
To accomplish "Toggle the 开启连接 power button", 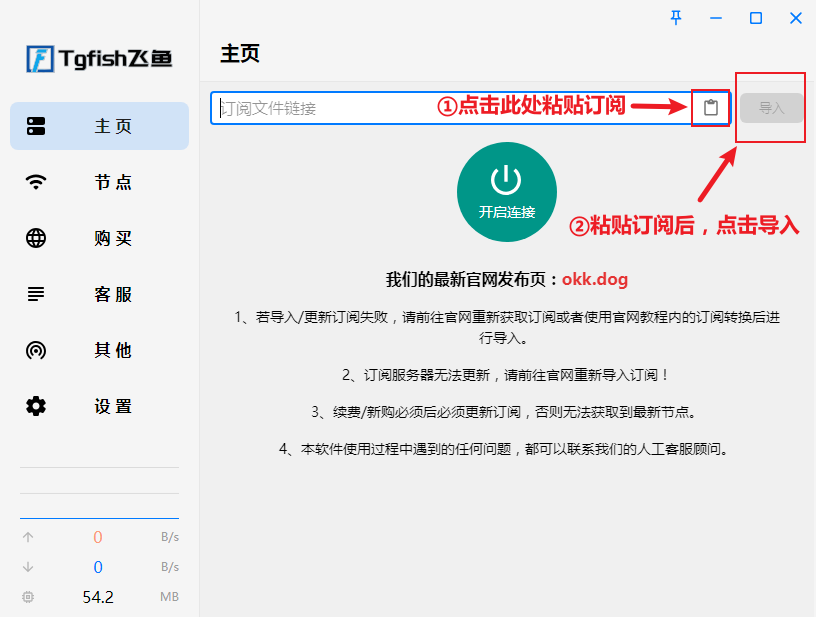I will tap(507, 192).
